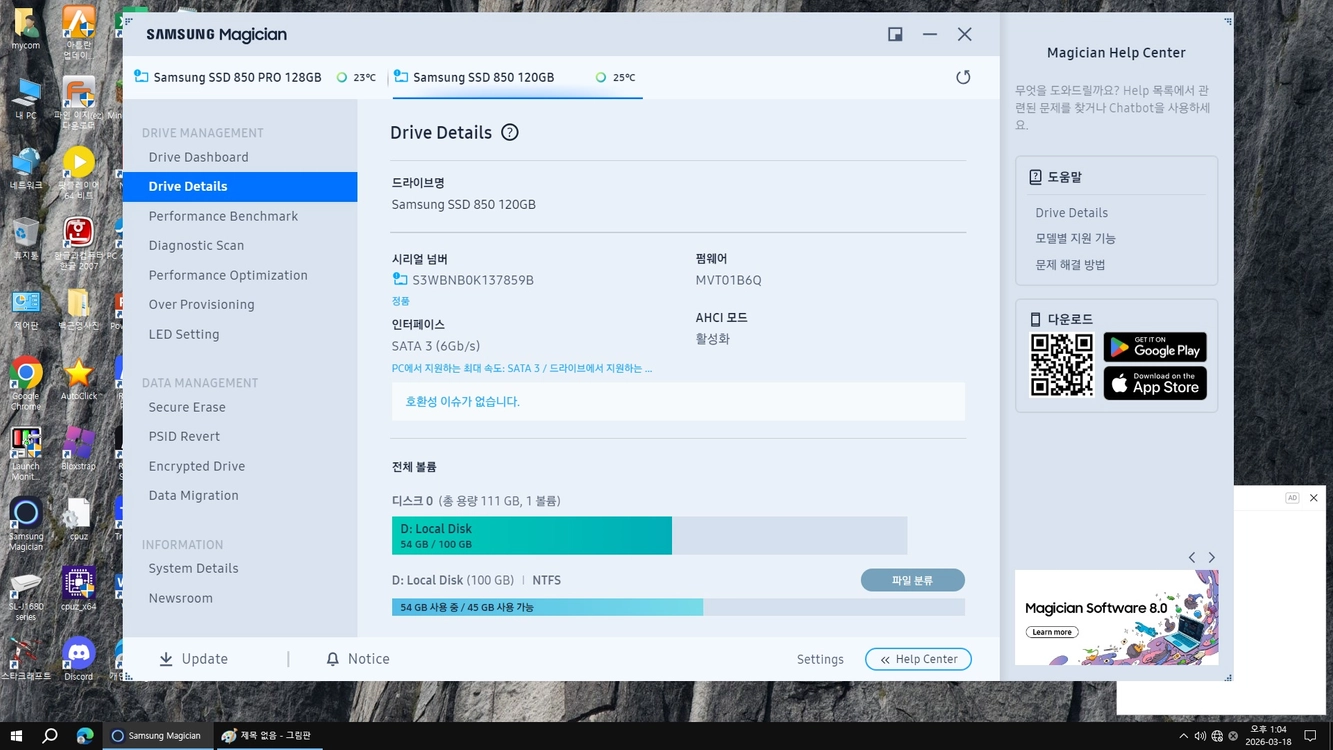Open Diagnostic Scan page
The height and width of the screenshot is (750, 1333).
[x=196, y=245]
